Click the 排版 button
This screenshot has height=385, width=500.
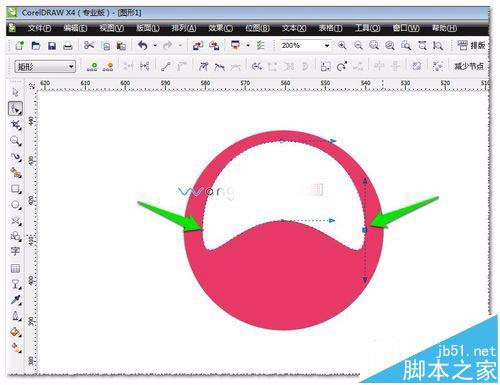pos(471,45)
